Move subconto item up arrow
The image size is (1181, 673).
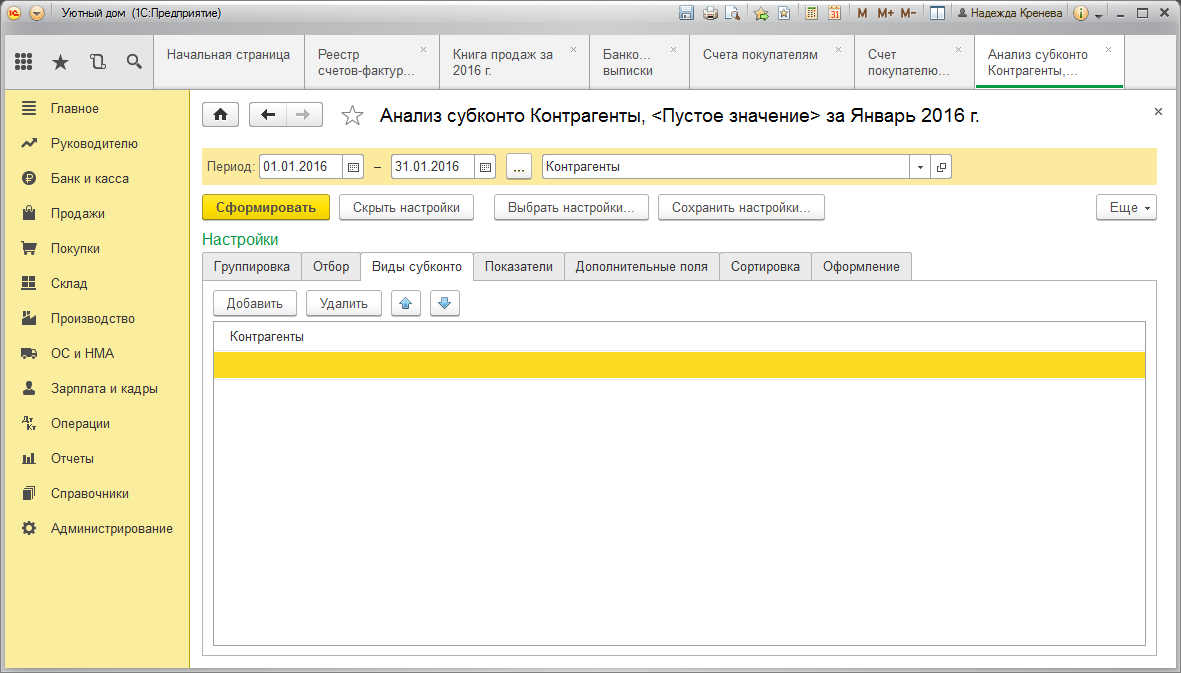tap(406, 304)
